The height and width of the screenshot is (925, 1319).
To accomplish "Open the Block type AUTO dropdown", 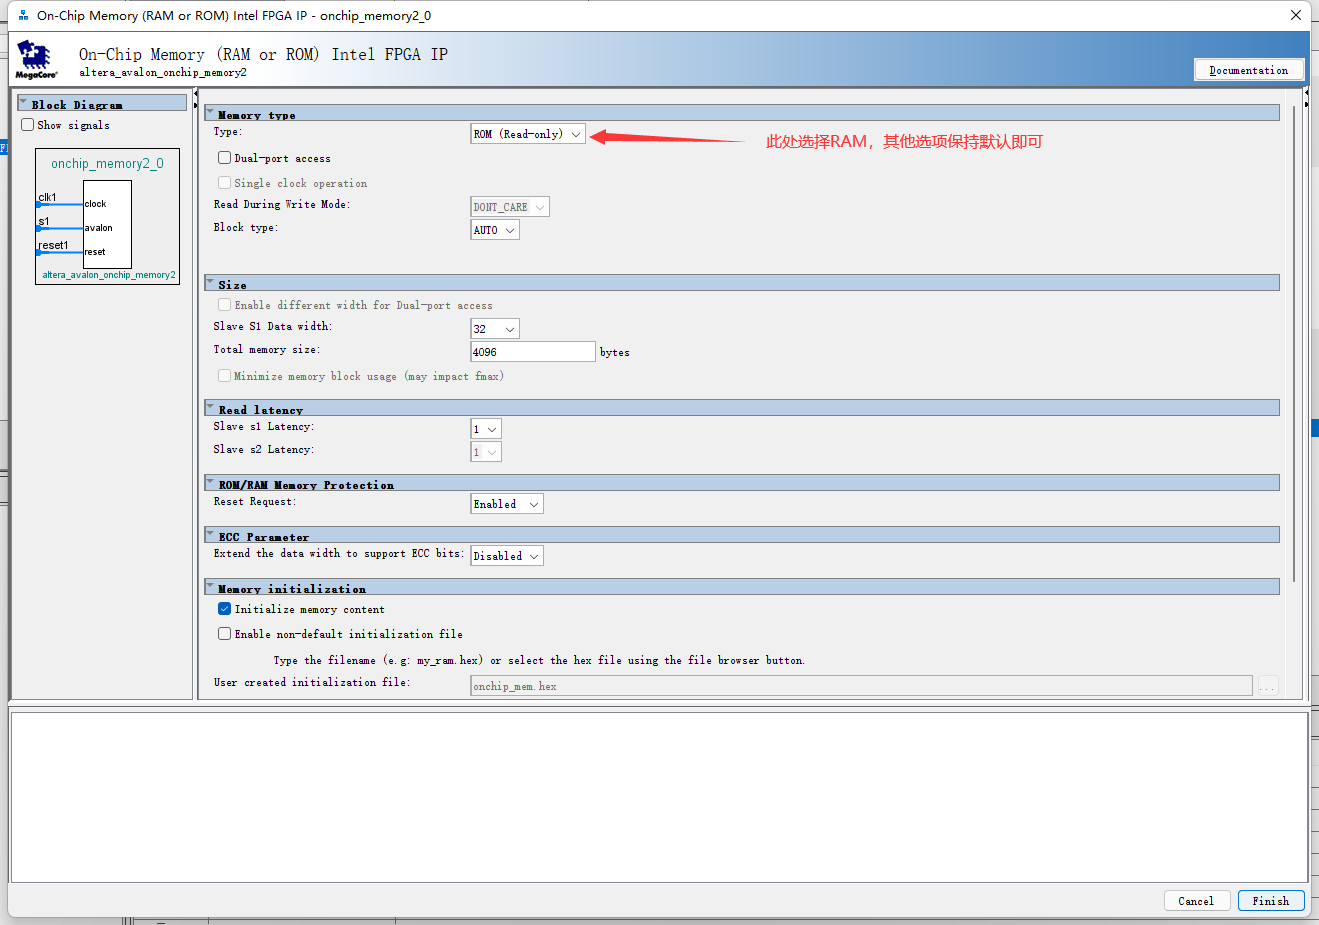I will pos(495,230).
